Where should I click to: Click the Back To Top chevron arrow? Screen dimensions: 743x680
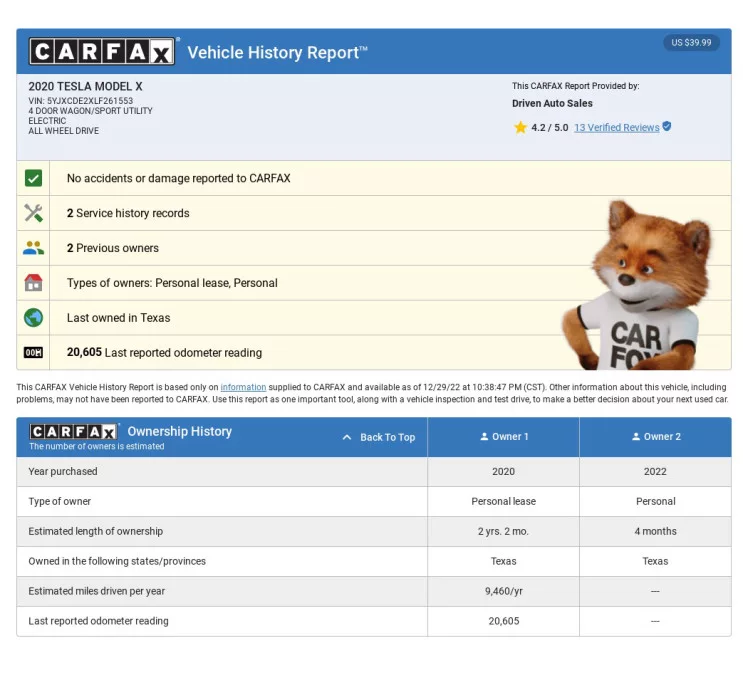coord(347,437)
